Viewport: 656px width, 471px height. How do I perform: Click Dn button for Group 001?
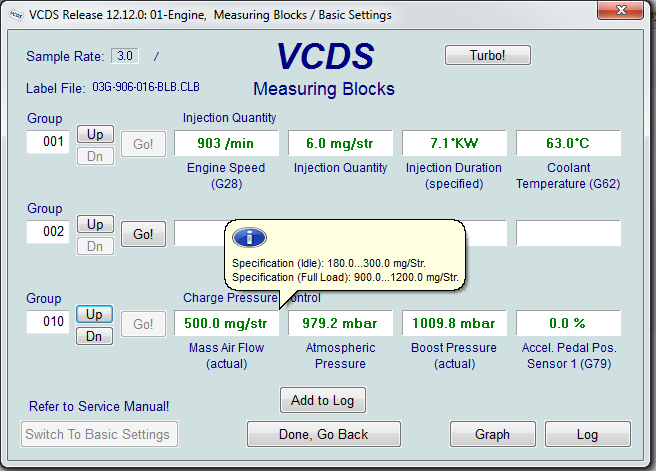95,156
